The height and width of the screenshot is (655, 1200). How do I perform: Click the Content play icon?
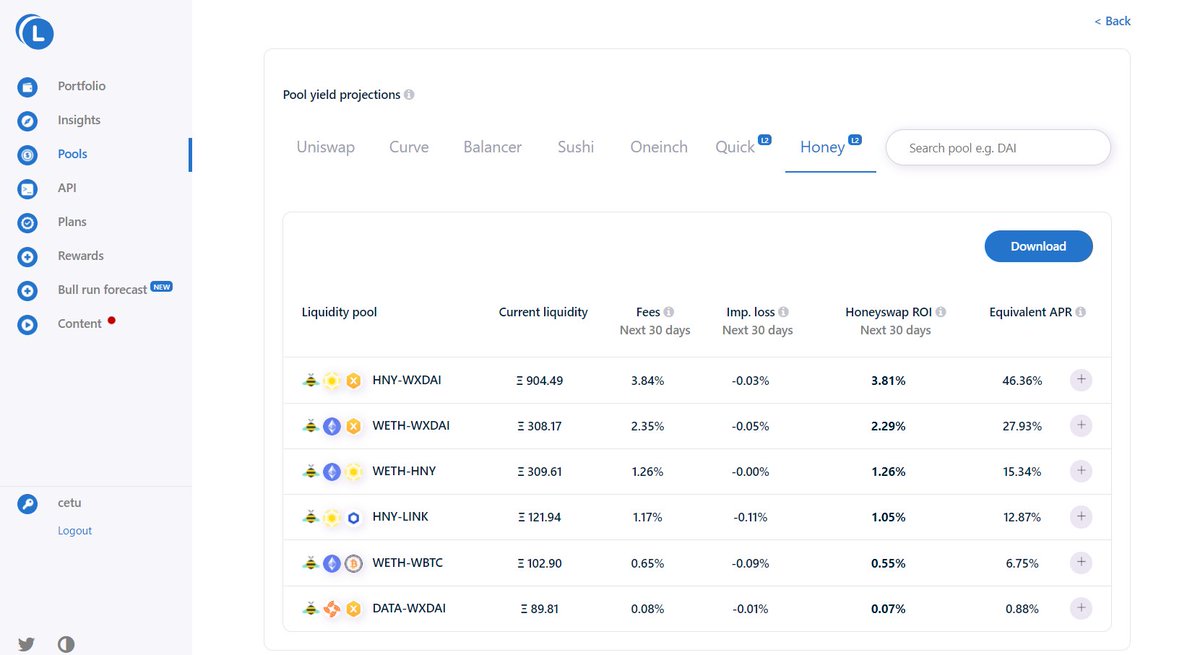pos(28,325)
